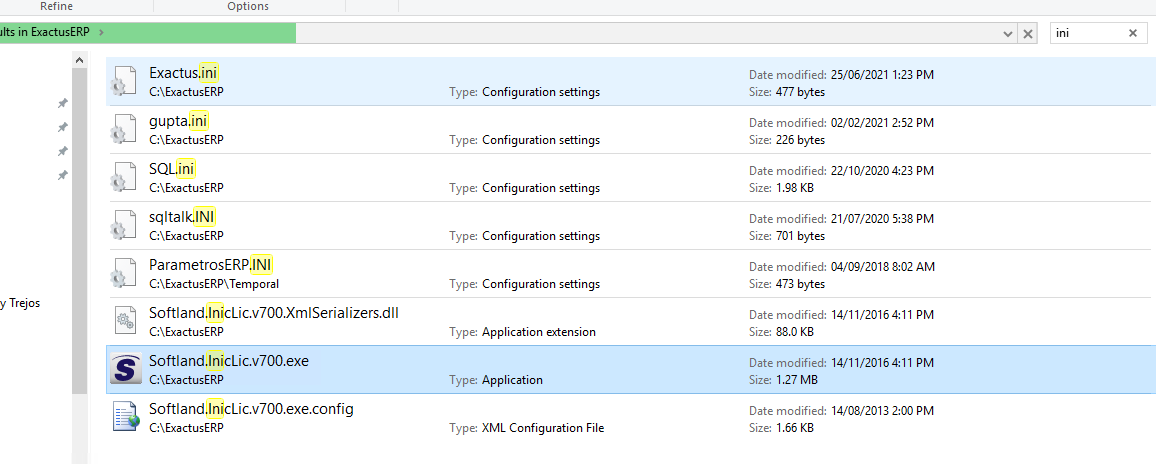Select the sqltalk.INI file icon
1156x464 pixels.
pyautogui.click(x=123, y=226)
